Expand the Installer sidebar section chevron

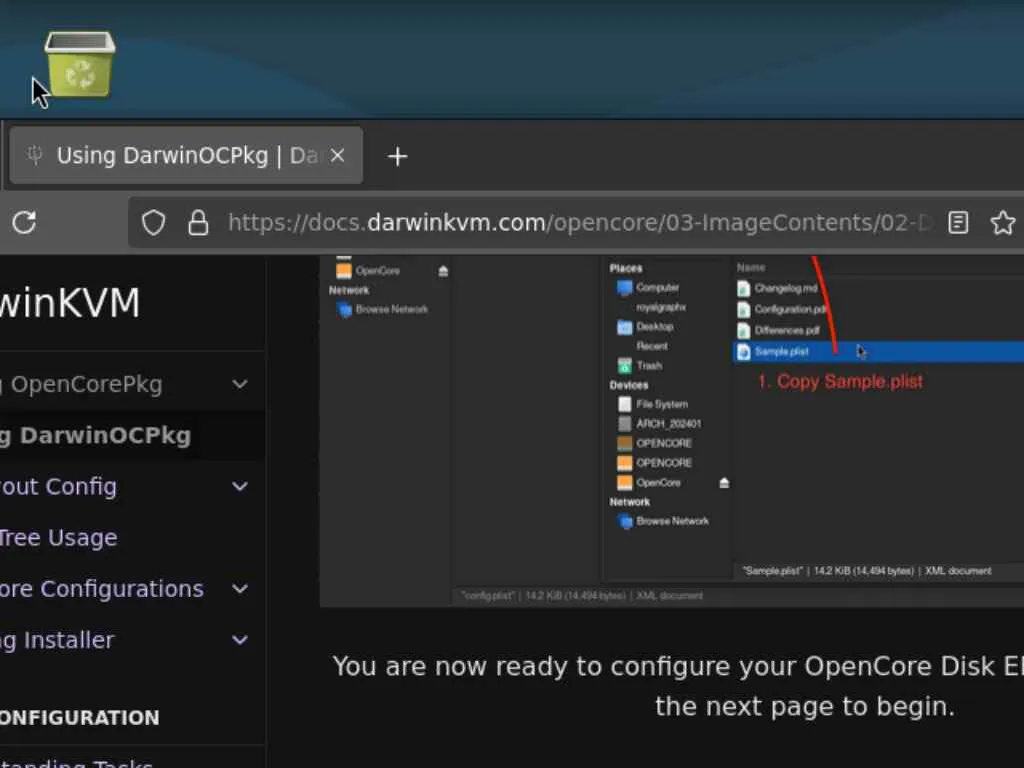(x=240, y=639)
